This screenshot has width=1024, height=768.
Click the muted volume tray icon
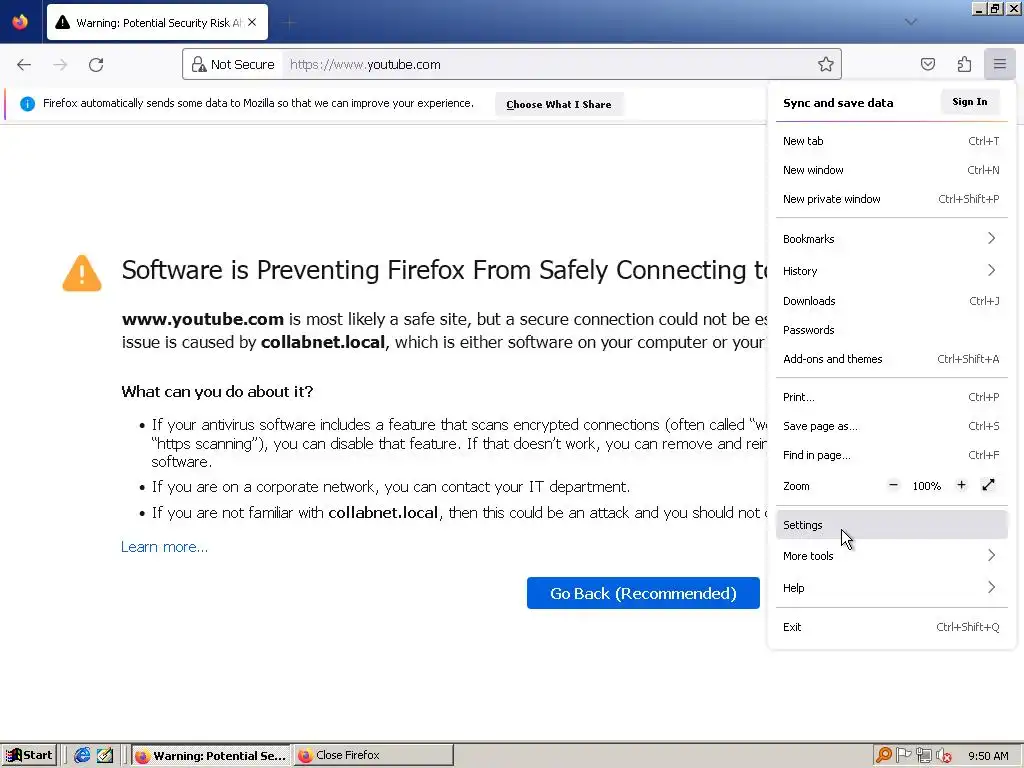(944, 756)
